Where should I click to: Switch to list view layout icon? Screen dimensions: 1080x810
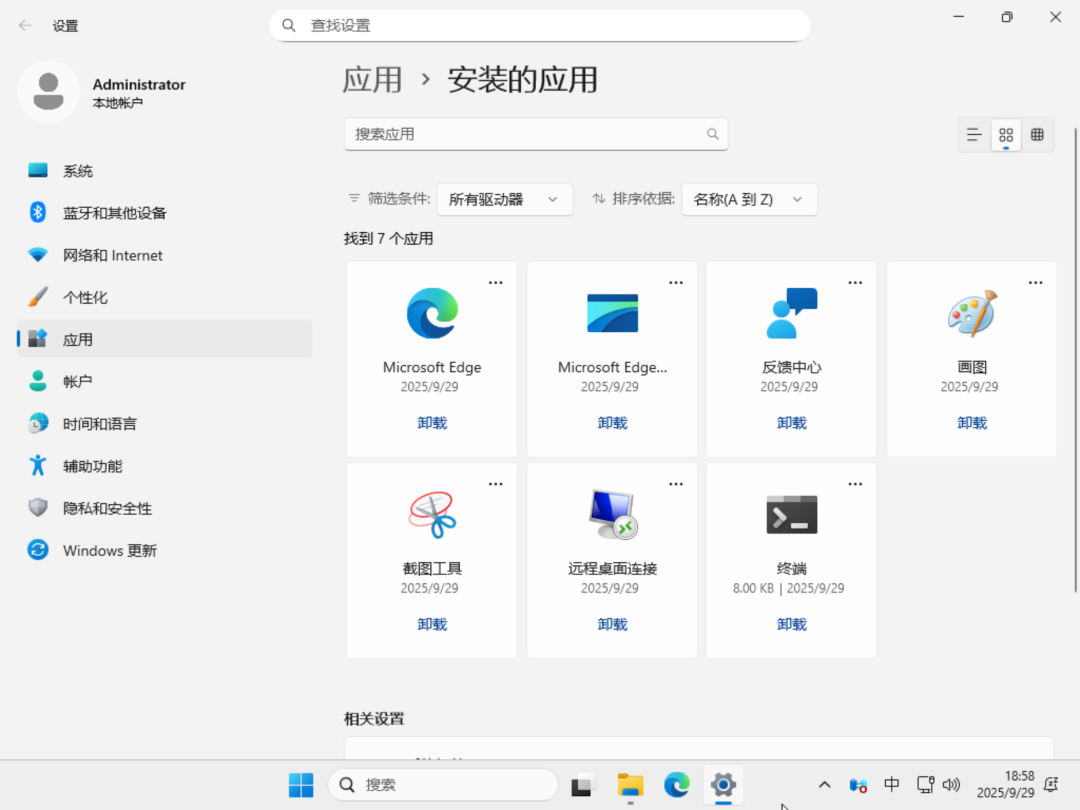point(973,134)
